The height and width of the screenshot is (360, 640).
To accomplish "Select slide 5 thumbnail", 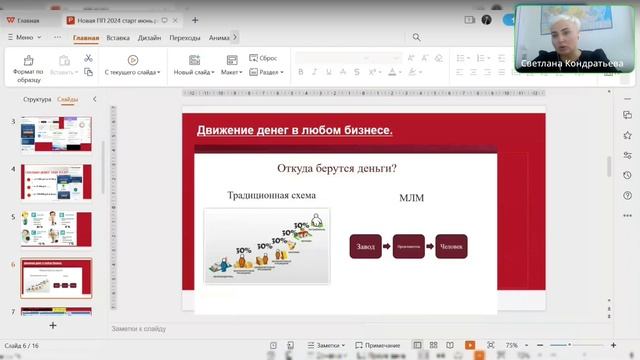I will pyautogui.click(x=56, y=229).
